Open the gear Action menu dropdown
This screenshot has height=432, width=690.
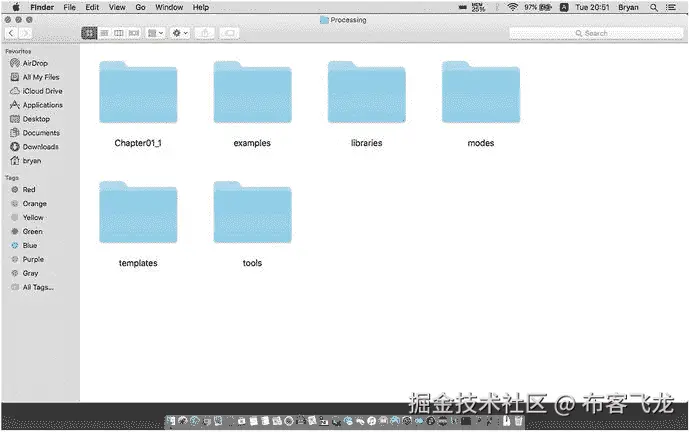click(180, 33)
